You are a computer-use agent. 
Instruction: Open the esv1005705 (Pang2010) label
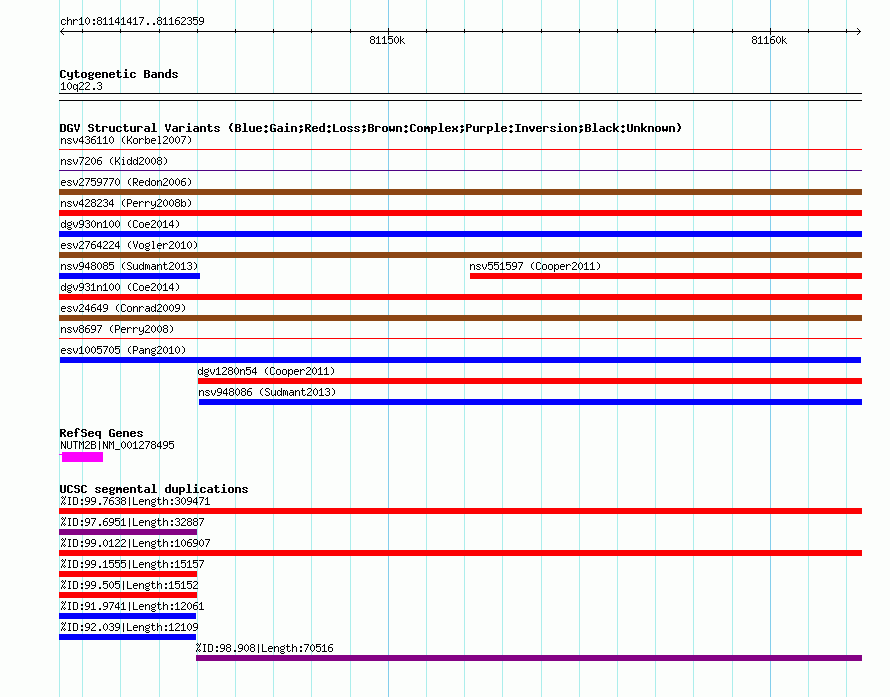pyautogui.click(x=123, y=350)
